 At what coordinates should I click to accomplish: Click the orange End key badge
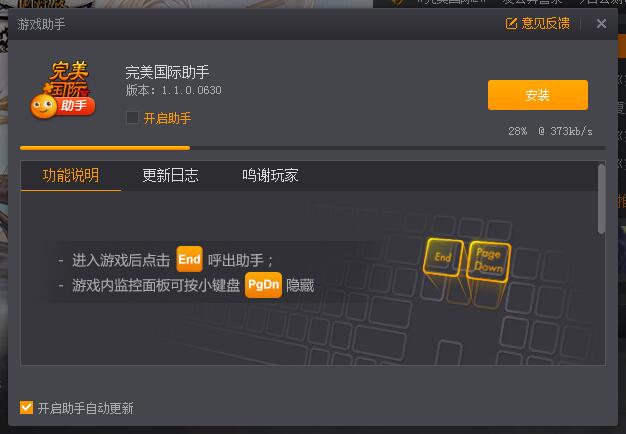pyautogui.click(x=189, y=259)
